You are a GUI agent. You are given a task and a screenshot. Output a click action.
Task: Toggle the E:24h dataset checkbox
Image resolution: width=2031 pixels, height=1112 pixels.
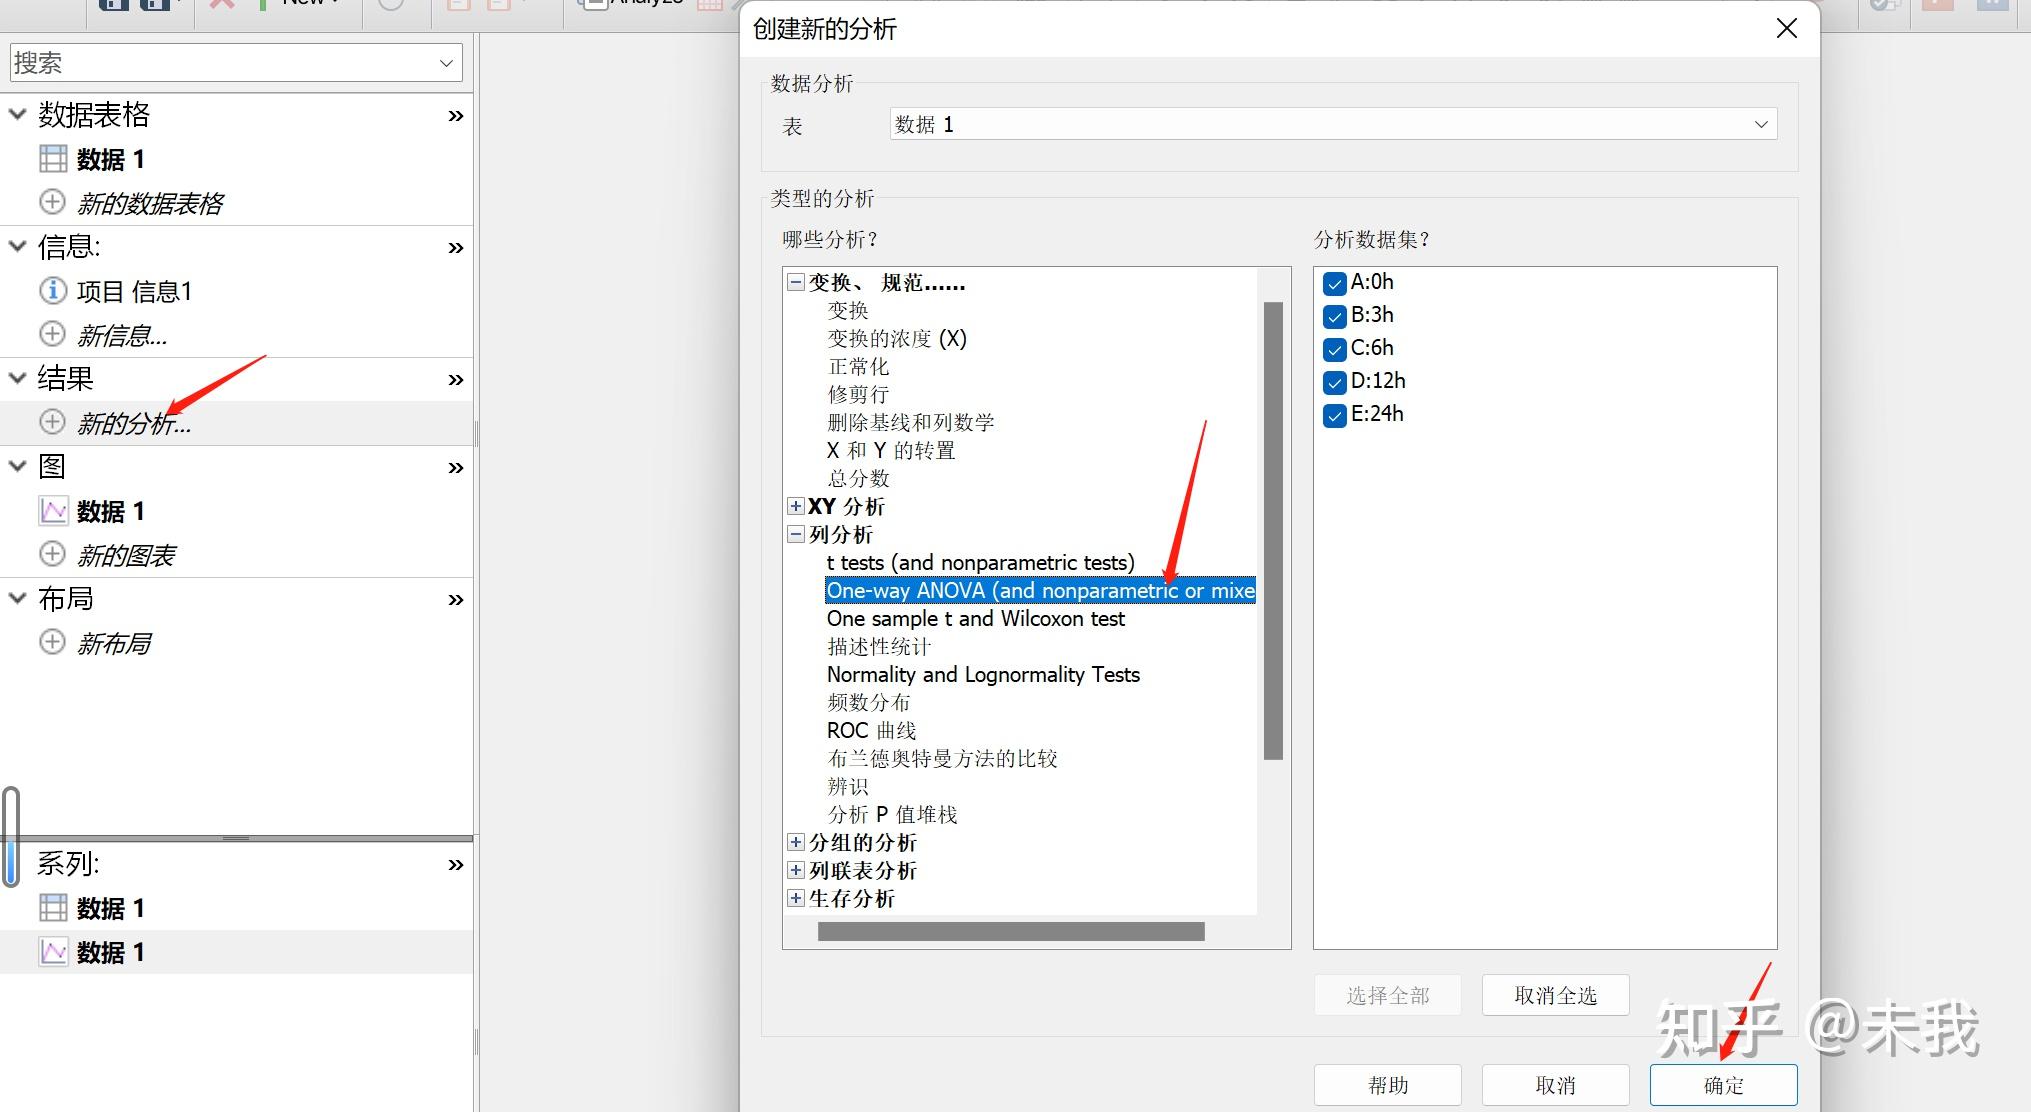click(x=1334, y=415)
